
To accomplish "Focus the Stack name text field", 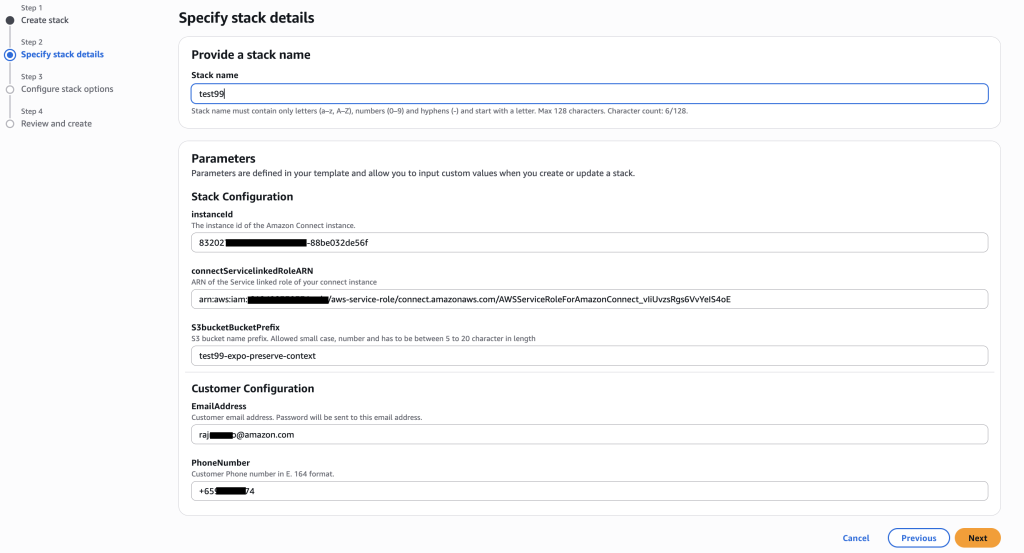I will (x=589, y=93).
